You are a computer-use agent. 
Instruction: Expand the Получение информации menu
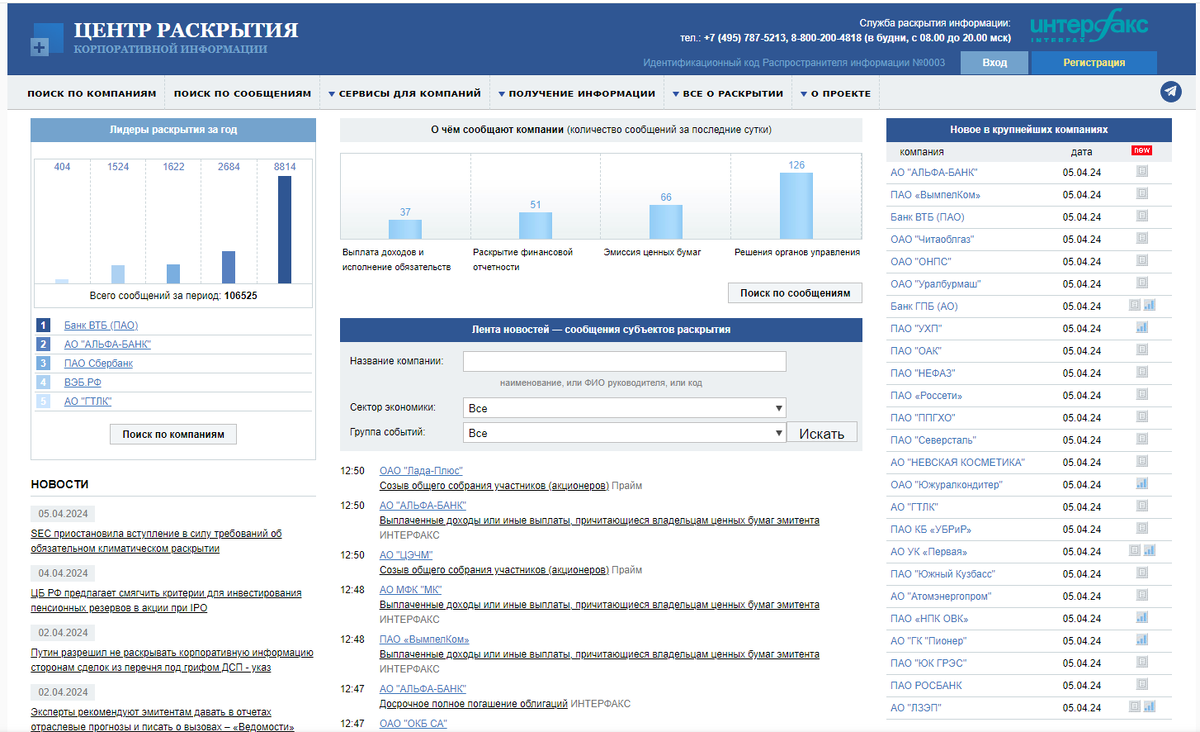tap(577, 93)
